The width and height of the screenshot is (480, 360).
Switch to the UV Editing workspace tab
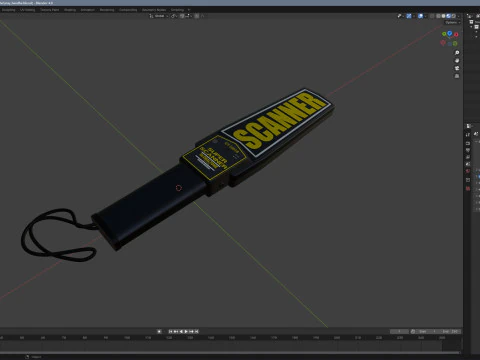(27, 10)
